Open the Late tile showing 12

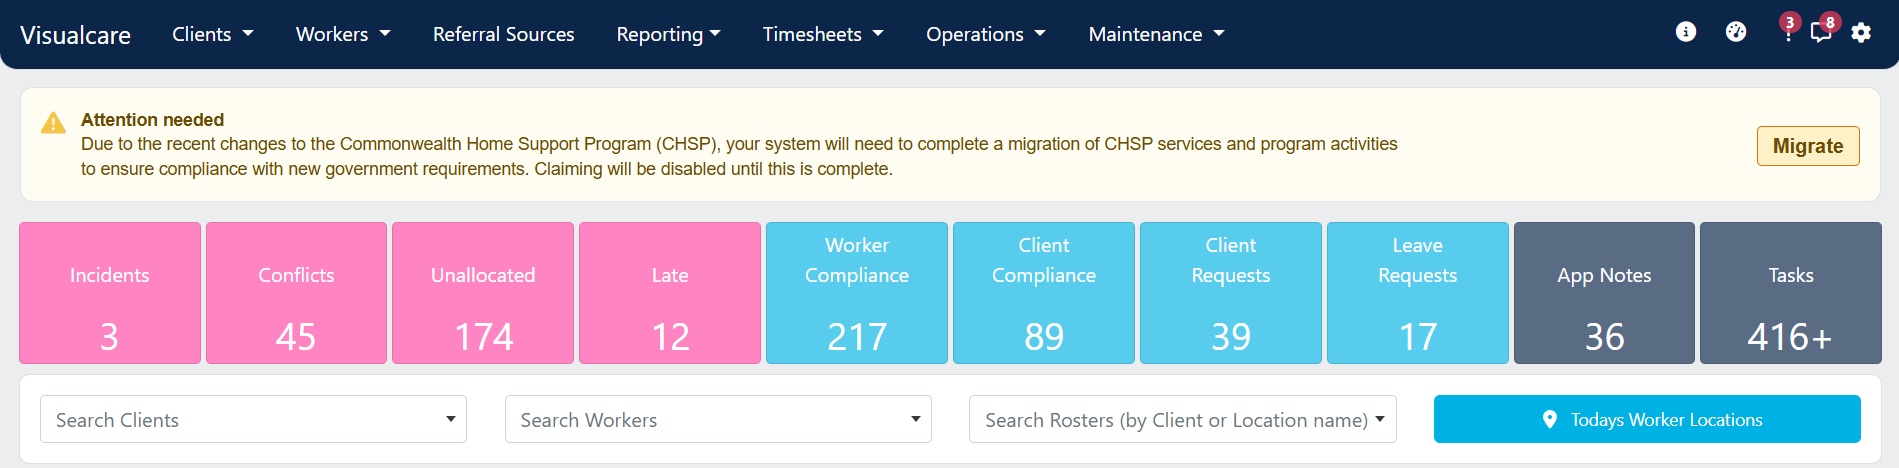(670, 293)
